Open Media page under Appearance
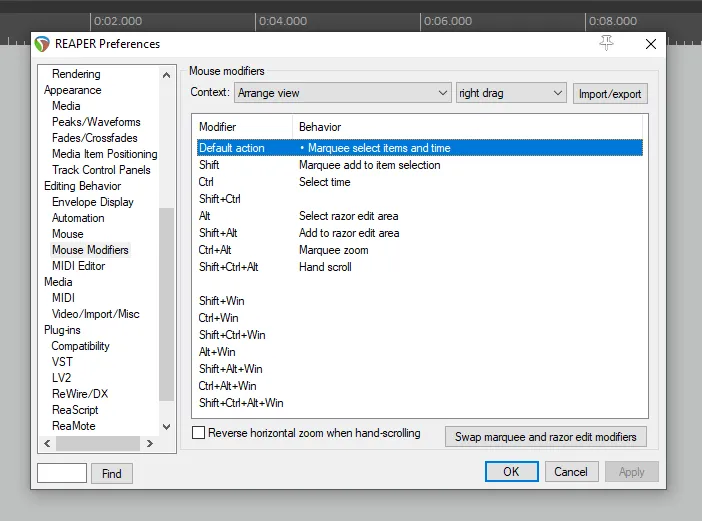 [x=66, y=106]
